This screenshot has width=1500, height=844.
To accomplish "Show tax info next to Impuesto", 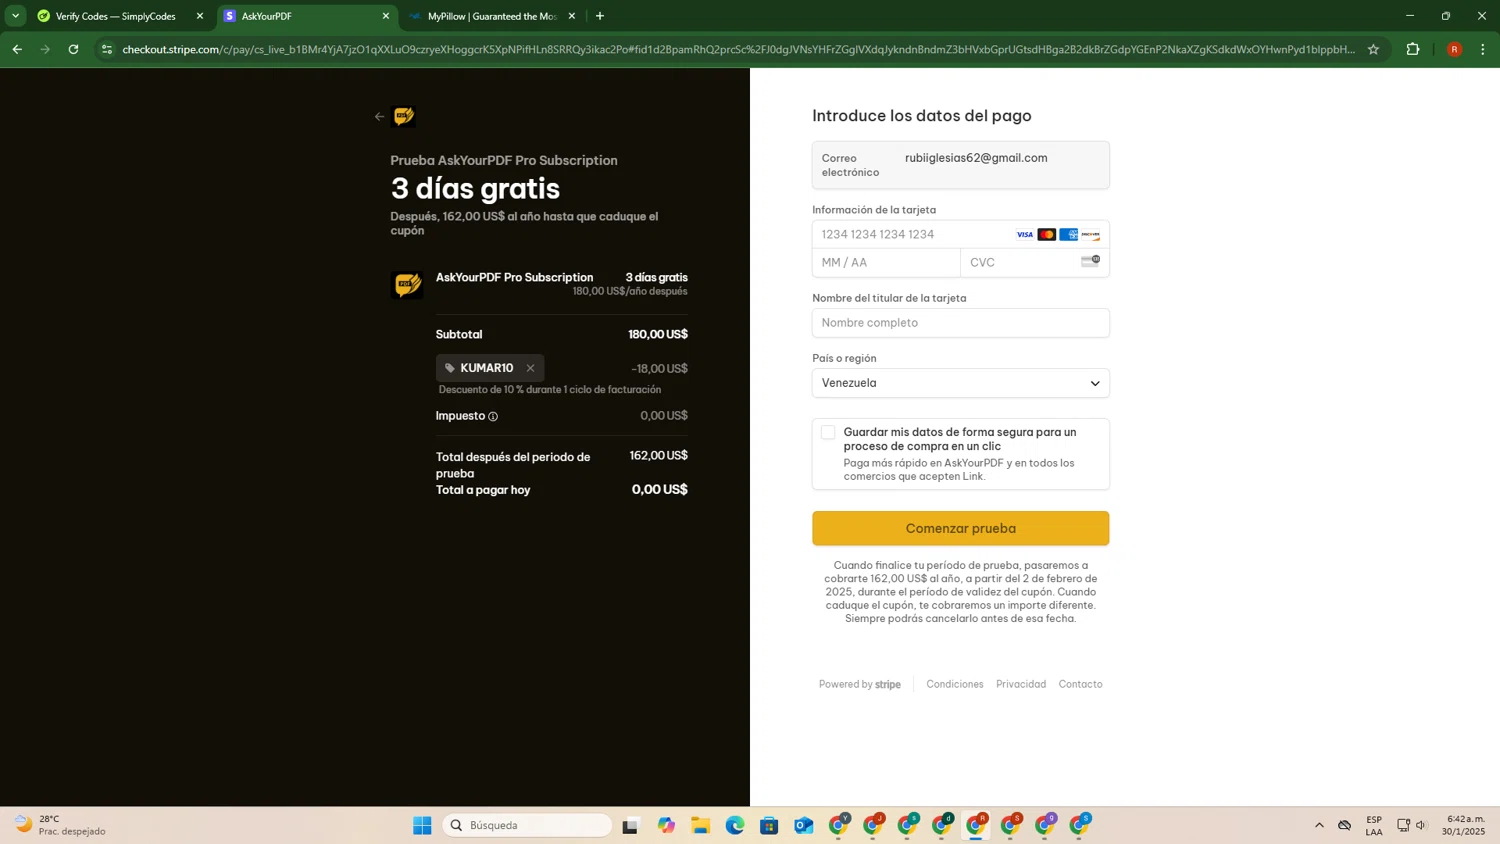I will pyautogui.click(x=493, y=416).
